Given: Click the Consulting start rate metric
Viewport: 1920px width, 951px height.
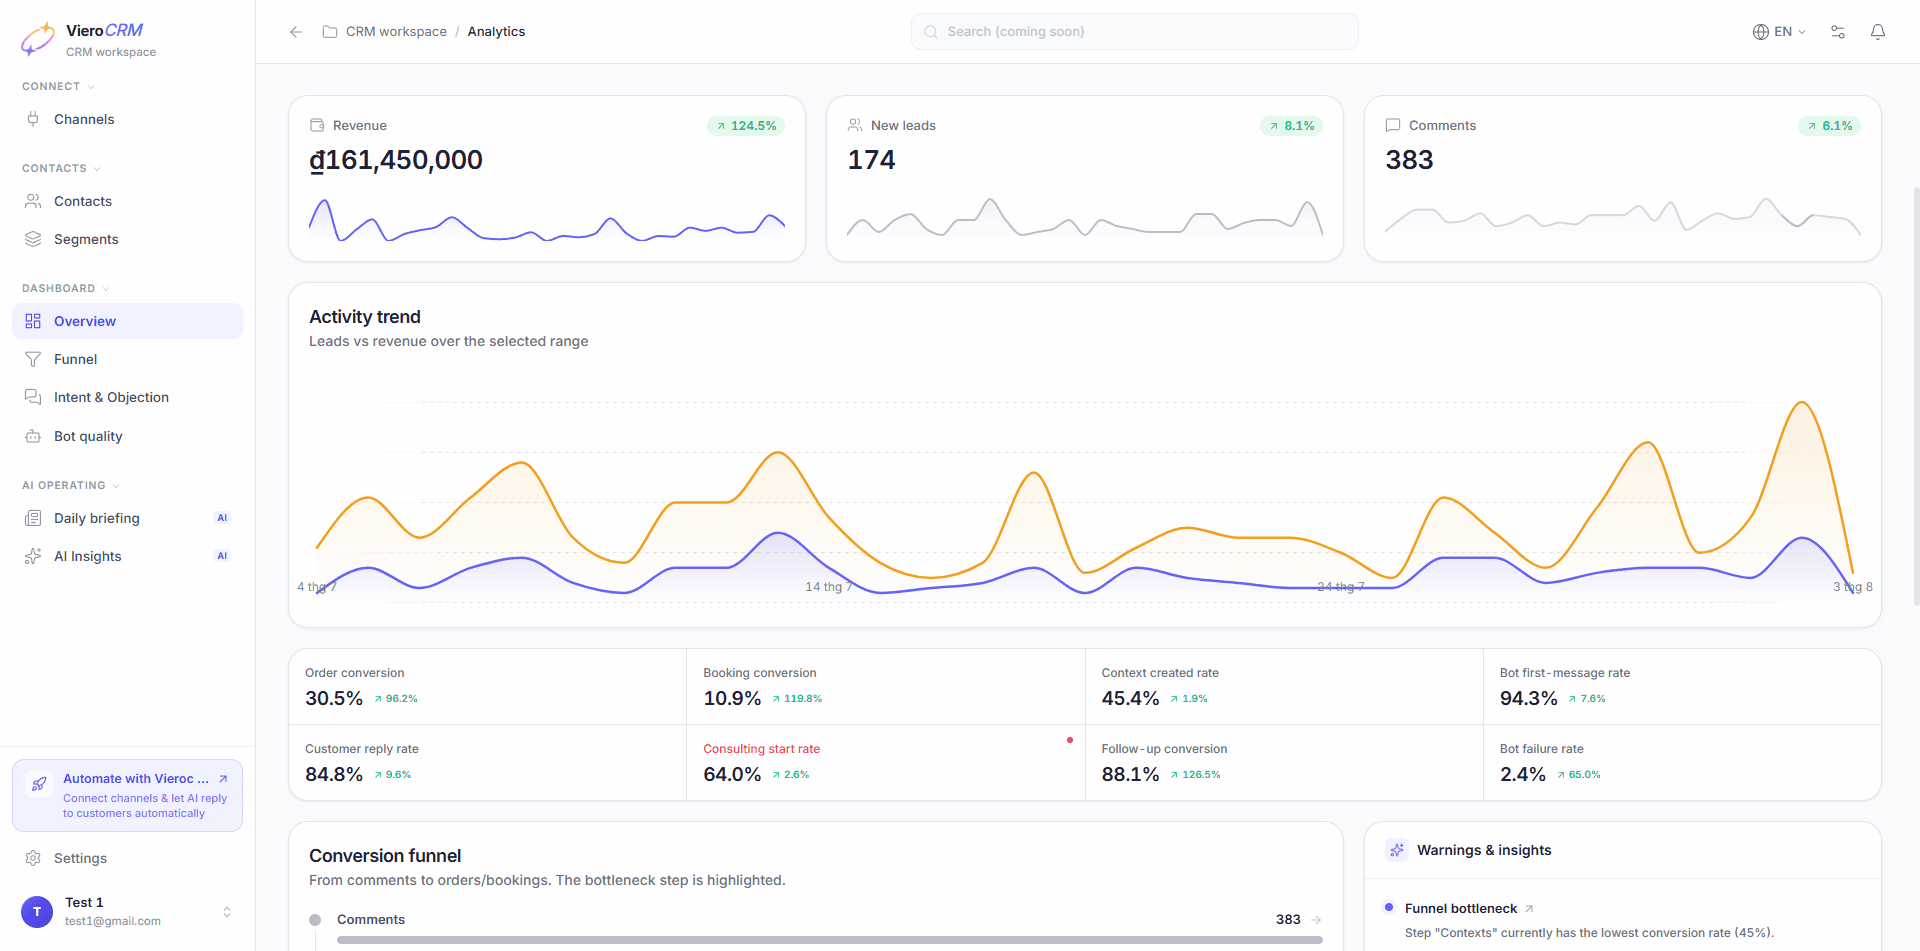Looking at the screenshot, I should (x=885, y=762).
